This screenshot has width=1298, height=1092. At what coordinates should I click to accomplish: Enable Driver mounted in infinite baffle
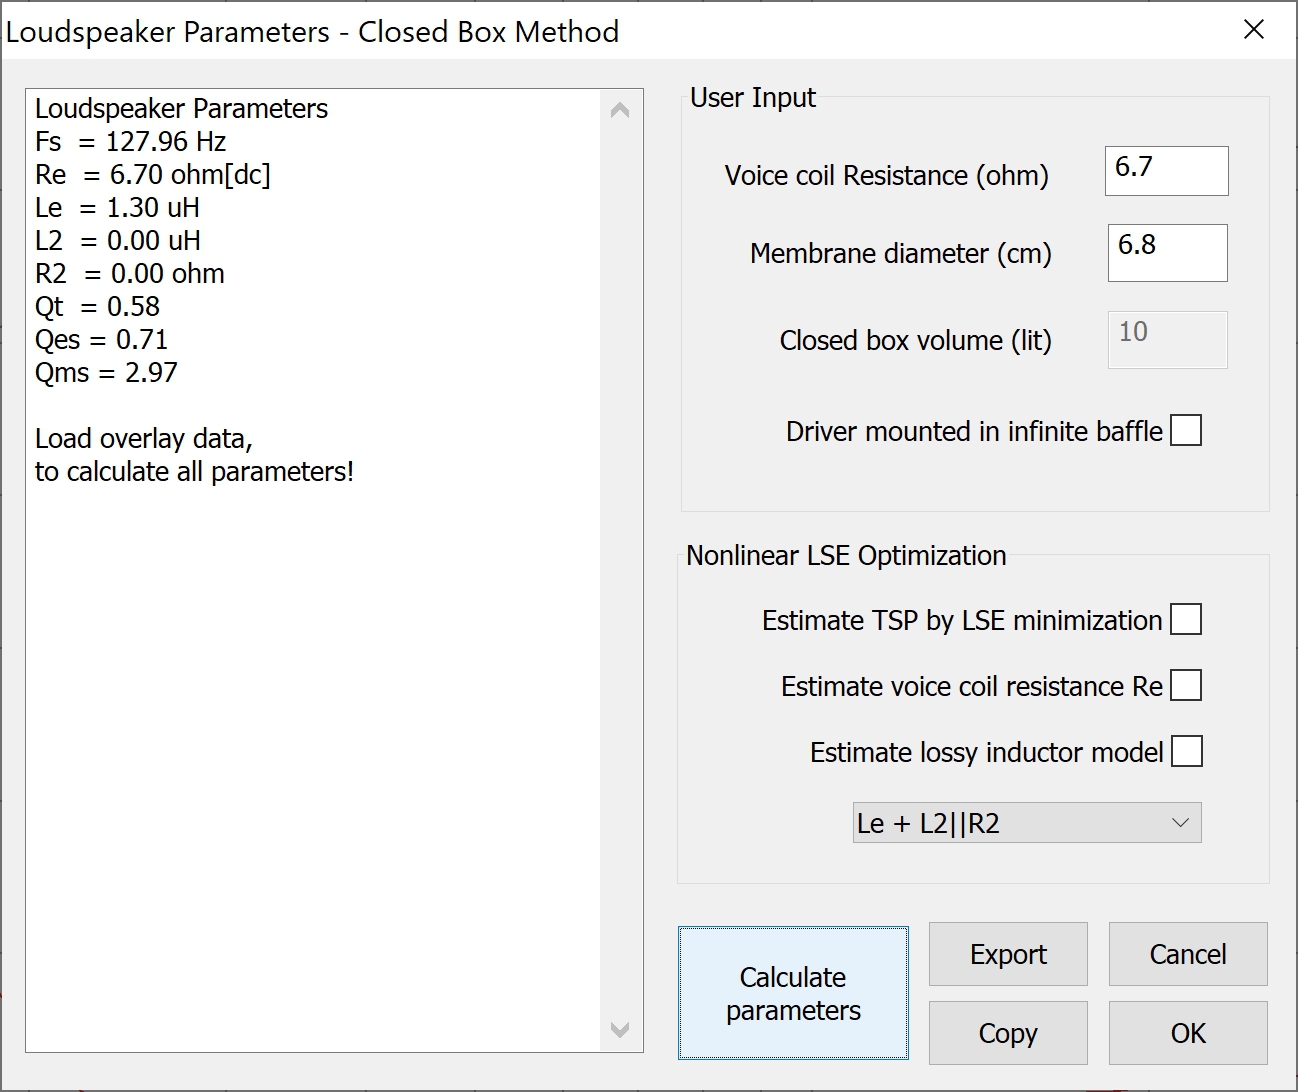tap(1186, 431)
